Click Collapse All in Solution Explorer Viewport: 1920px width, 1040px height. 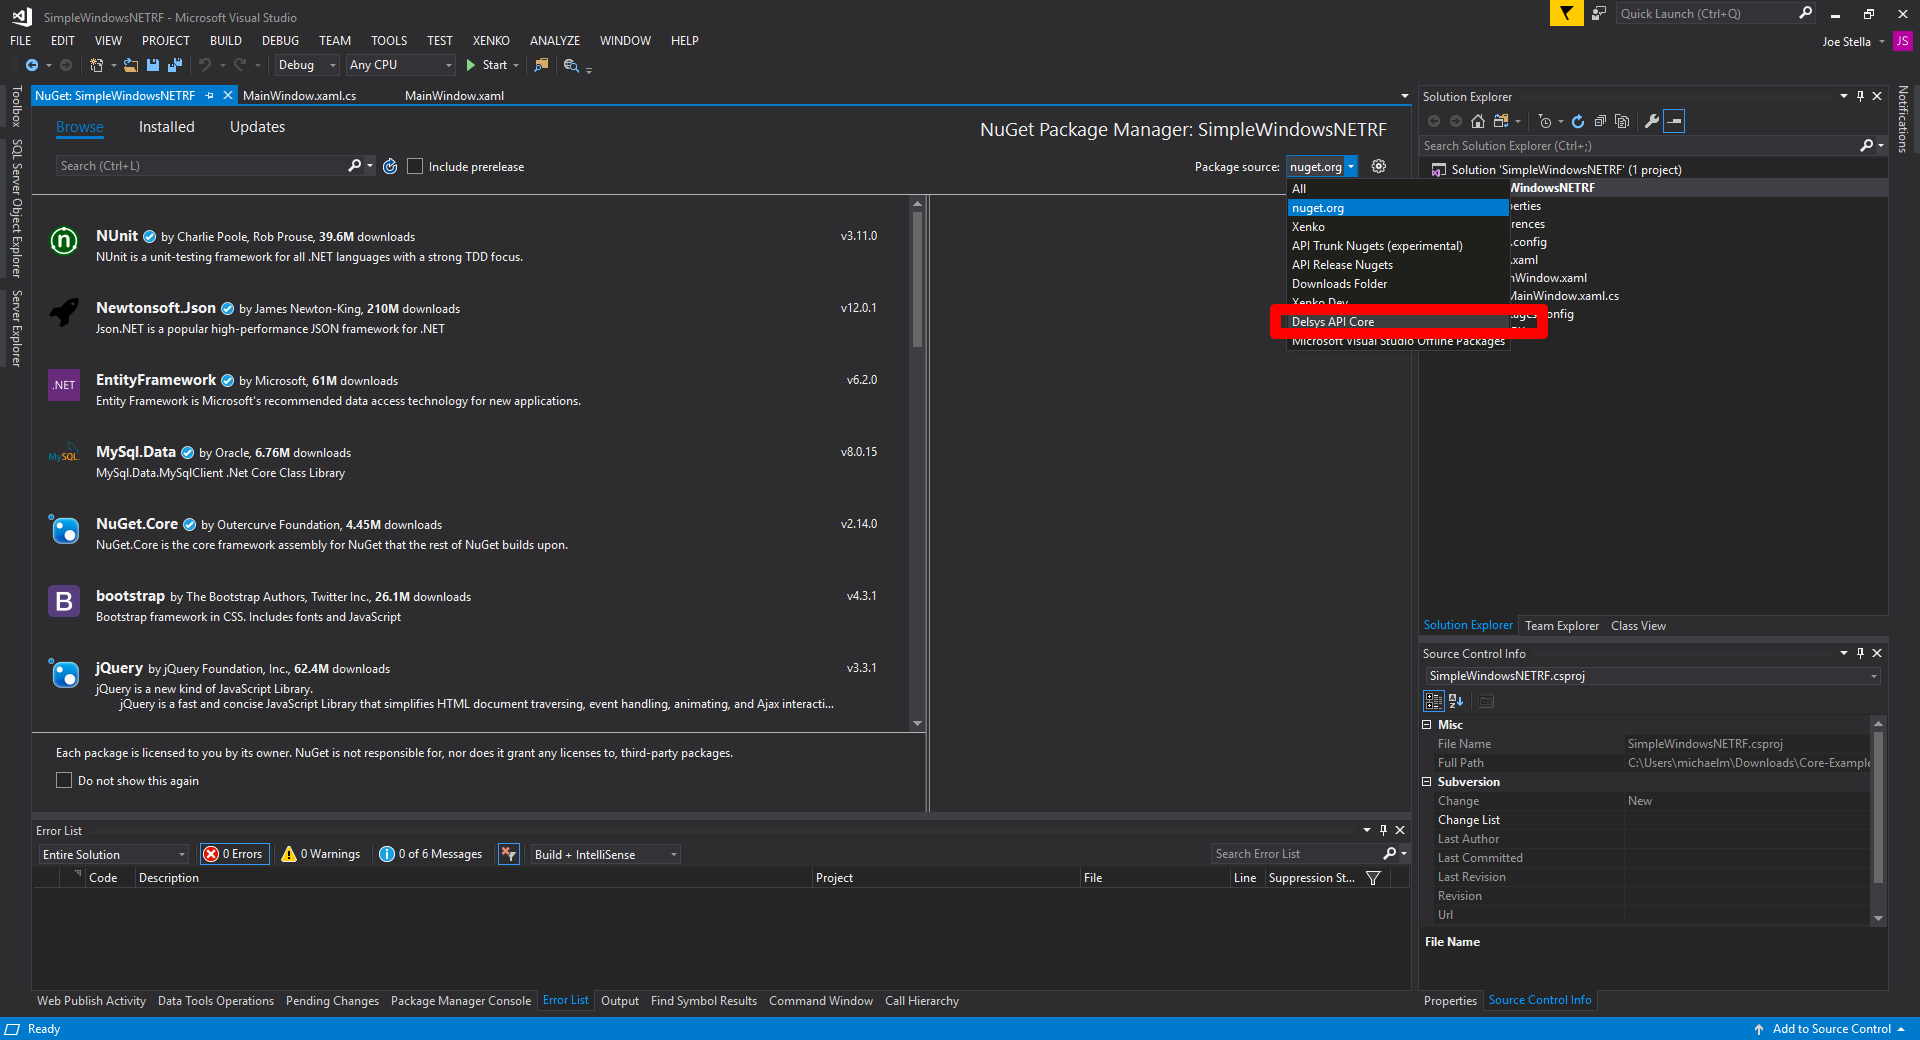click(x=1600, y=121)
